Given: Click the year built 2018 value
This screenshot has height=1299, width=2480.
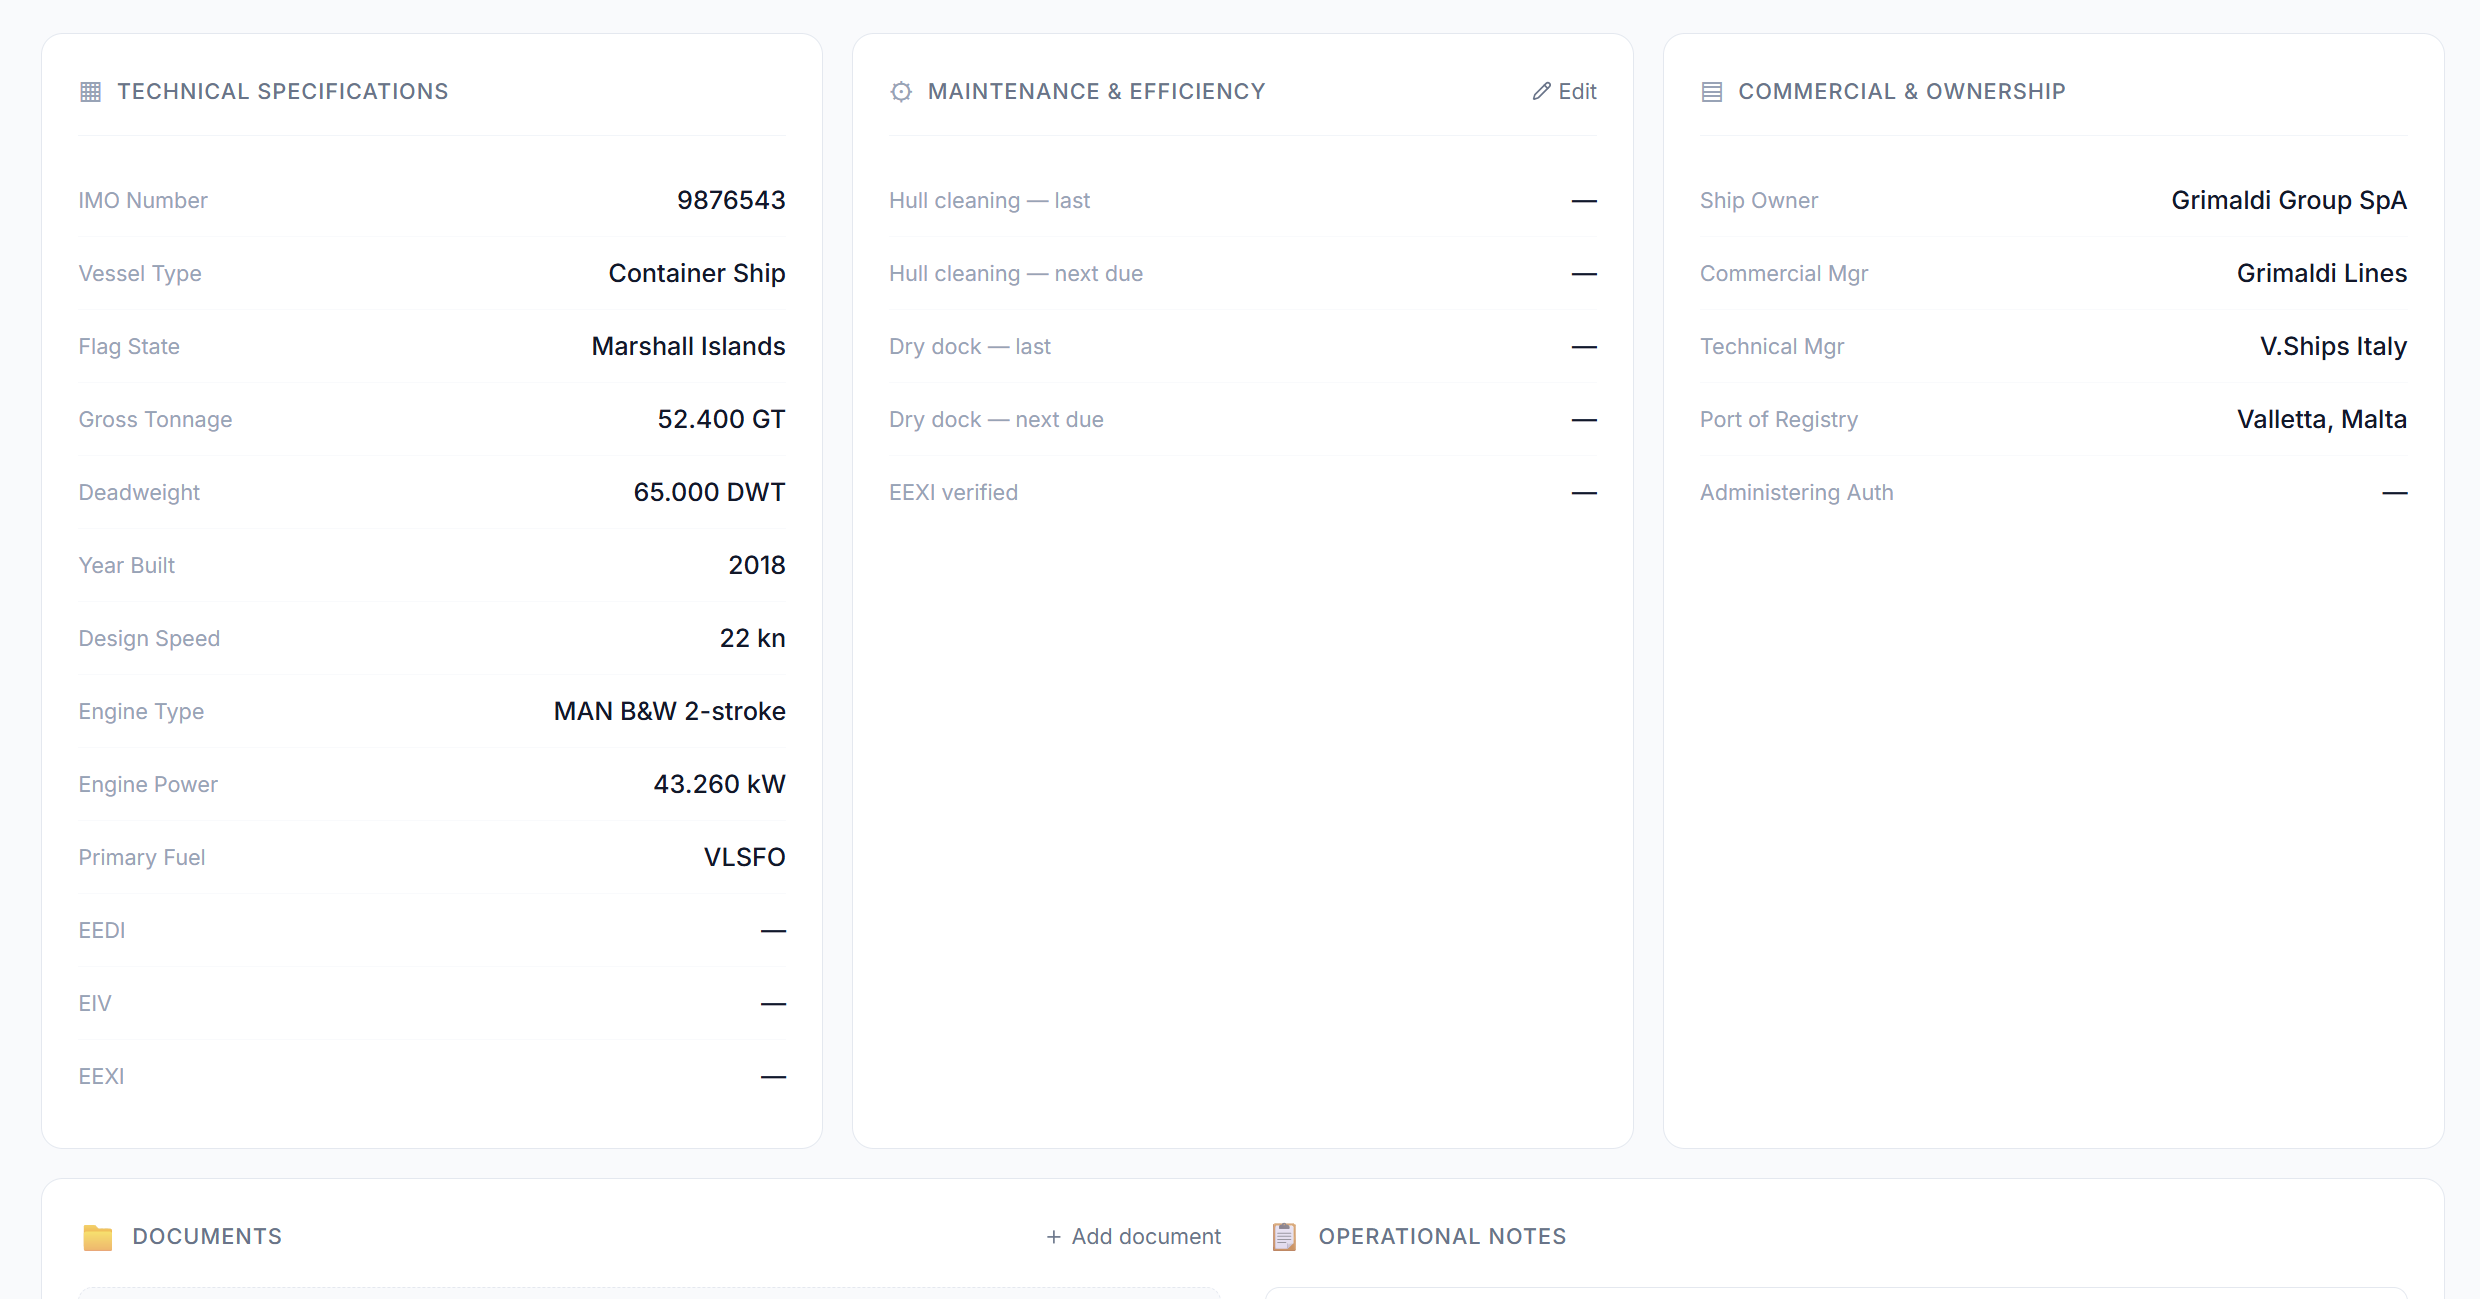Looking at the screenshot, I should pos(757,565).
